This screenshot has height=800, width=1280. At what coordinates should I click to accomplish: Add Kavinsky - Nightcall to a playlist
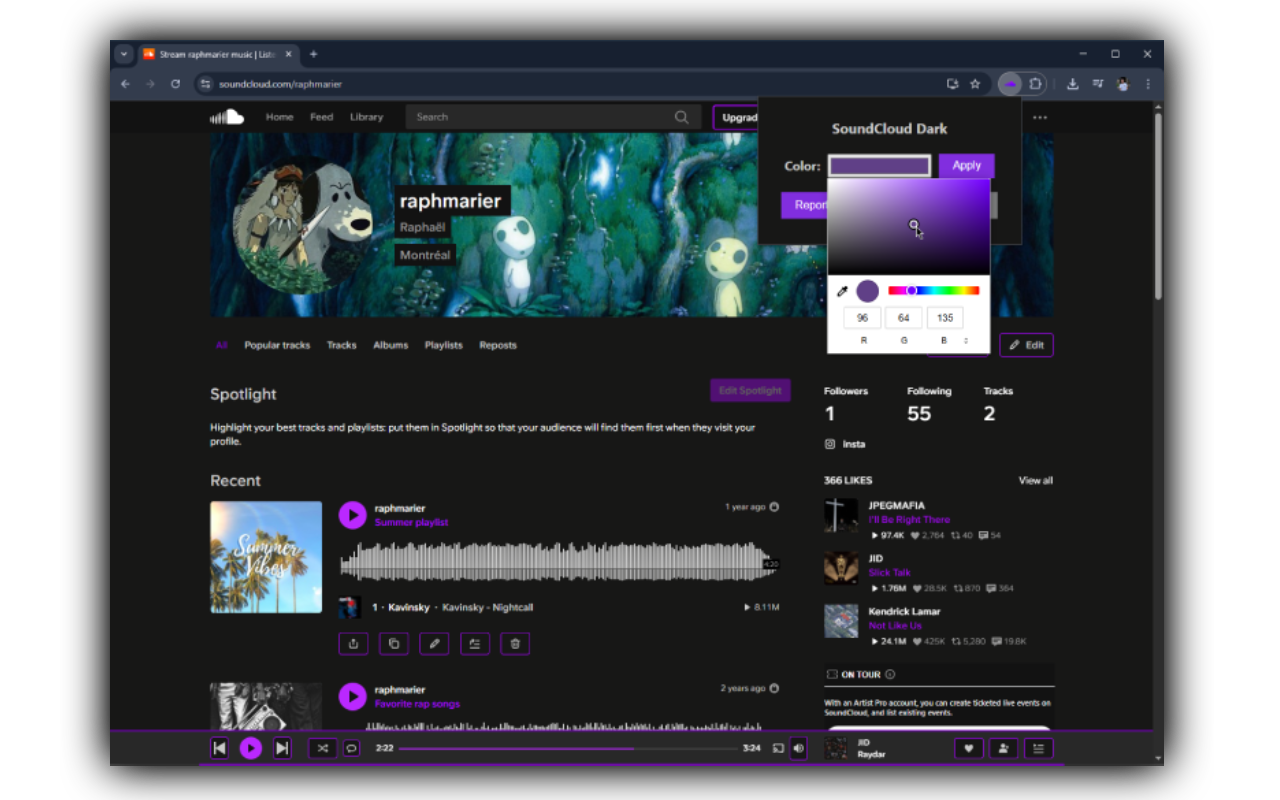[x=474, y=643]
